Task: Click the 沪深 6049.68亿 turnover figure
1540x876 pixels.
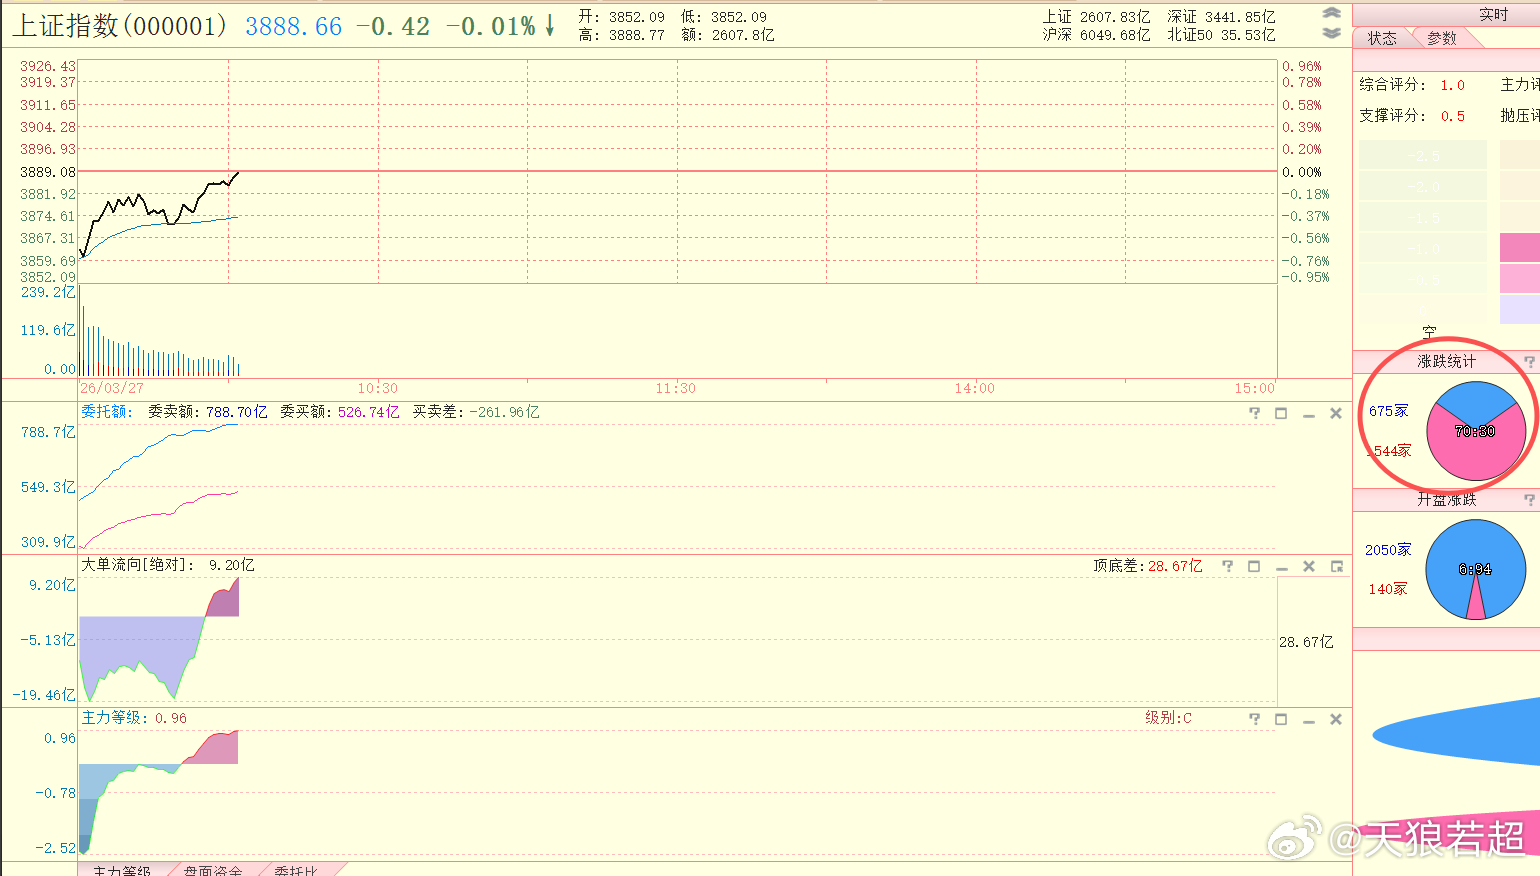Action: click(1096, 35)
